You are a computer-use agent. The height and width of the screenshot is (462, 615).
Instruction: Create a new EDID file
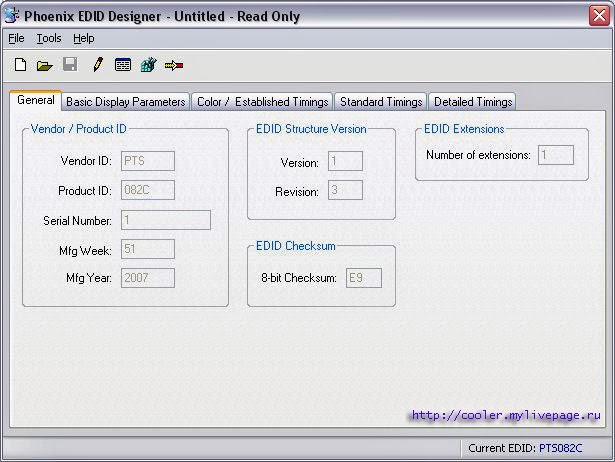coord(20,65)
